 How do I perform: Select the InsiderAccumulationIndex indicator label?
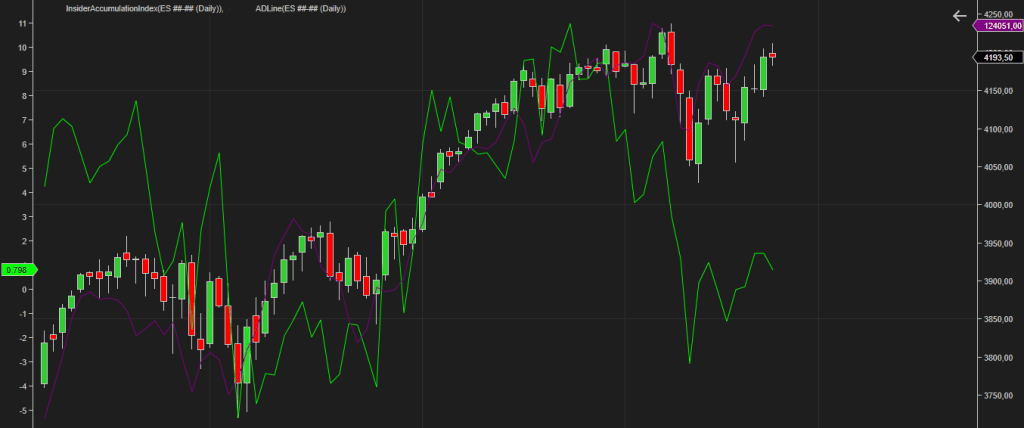(x=145, y=8)
